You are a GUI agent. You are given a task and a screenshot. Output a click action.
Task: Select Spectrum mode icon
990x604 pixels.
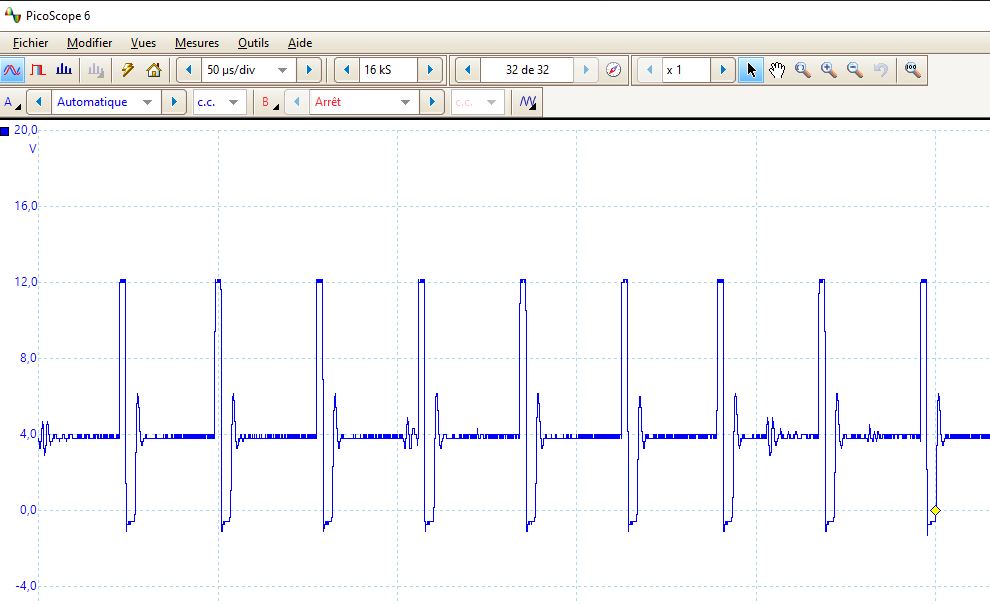click(64, 69)
